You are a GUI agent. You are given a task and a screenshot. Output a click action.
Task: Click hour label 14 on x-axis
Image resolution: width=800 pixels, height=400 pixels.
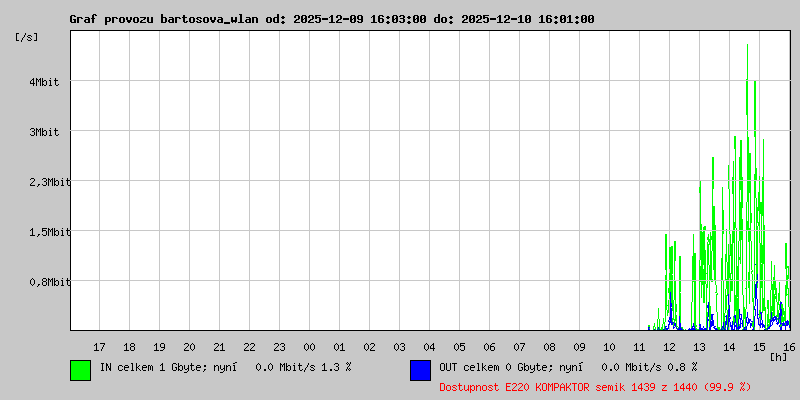[730, 347]
